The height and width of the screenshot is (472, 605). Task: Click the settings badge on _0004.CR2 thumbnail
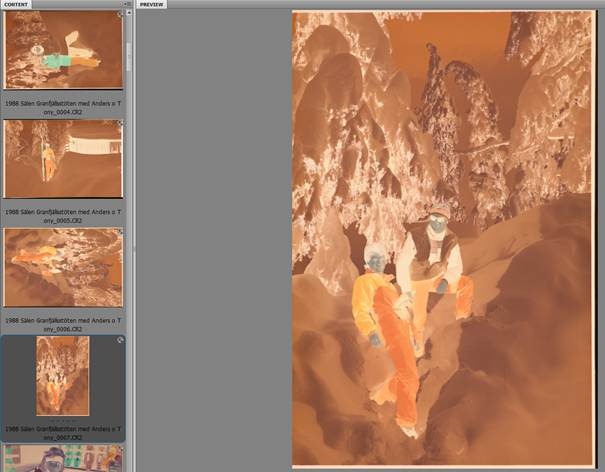[120, 14]
